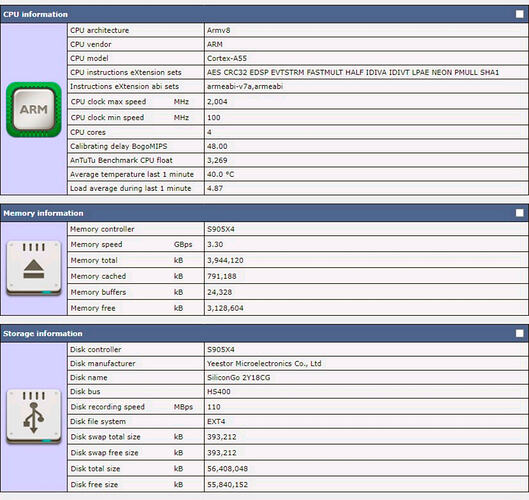Select the CPU architecture value Armv8
The width and height of the screenshot is (529, 500).
click(x=219, y=30)
